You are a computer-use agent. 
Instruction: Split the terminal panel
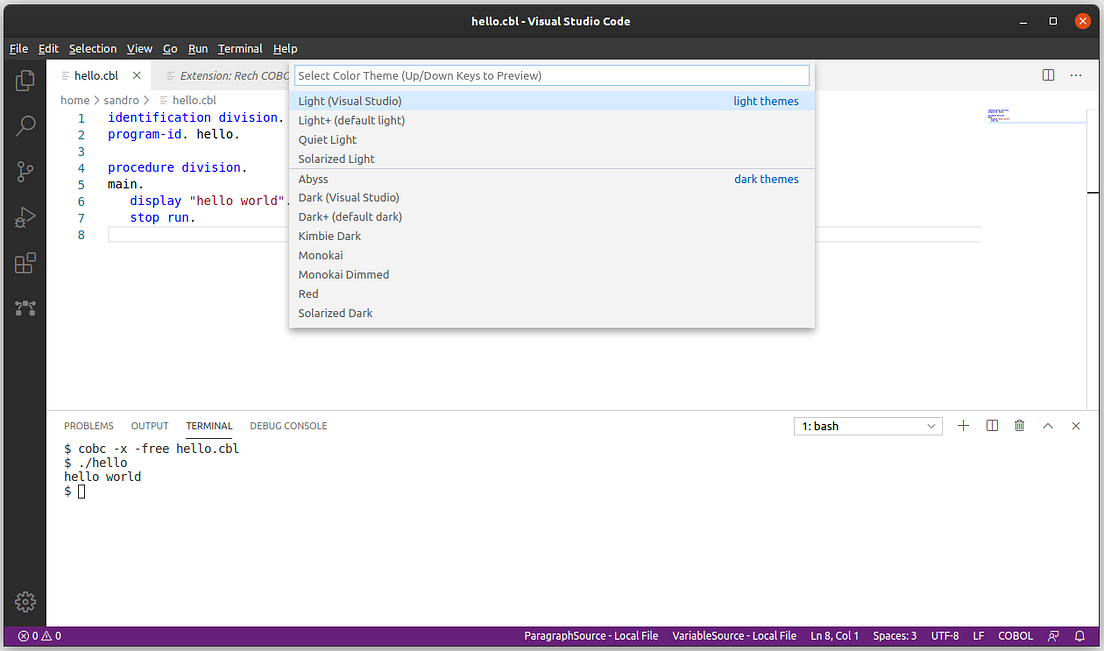991,425
